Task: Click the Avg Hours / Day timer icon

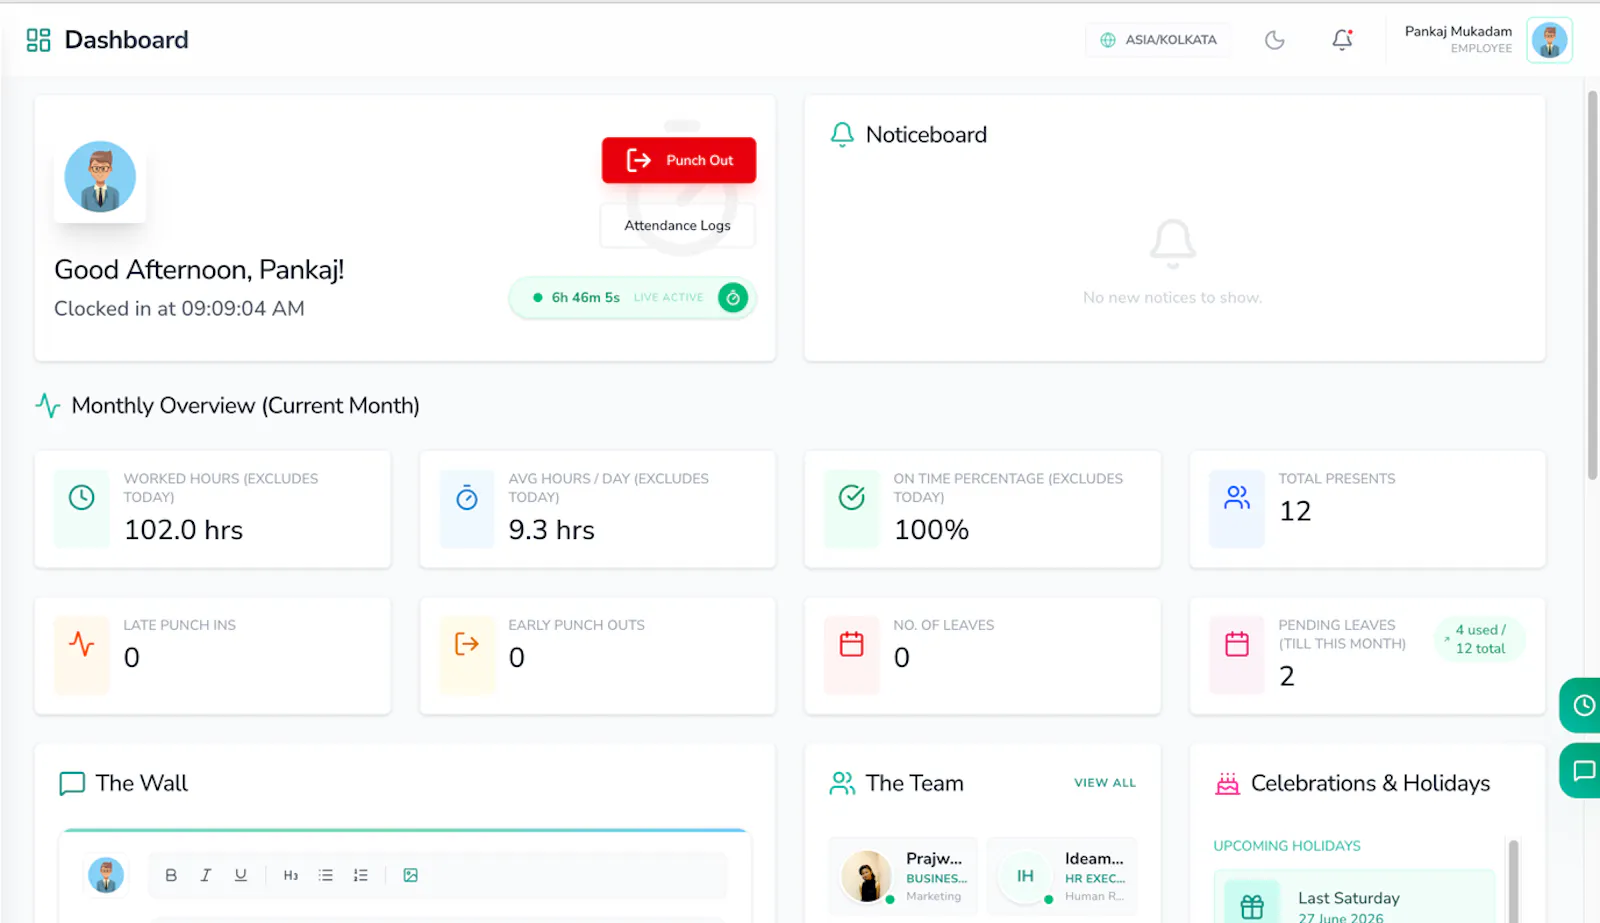Action: [467, 497]
